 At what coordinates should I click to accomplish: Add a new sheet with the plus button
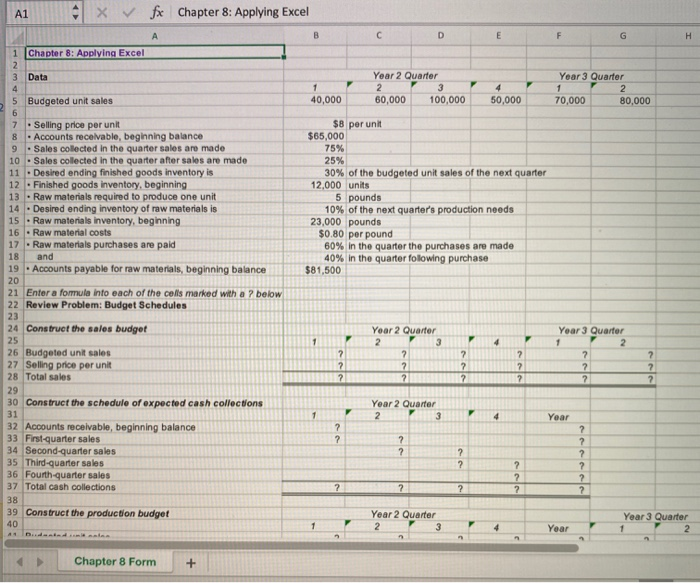[191, 563]
